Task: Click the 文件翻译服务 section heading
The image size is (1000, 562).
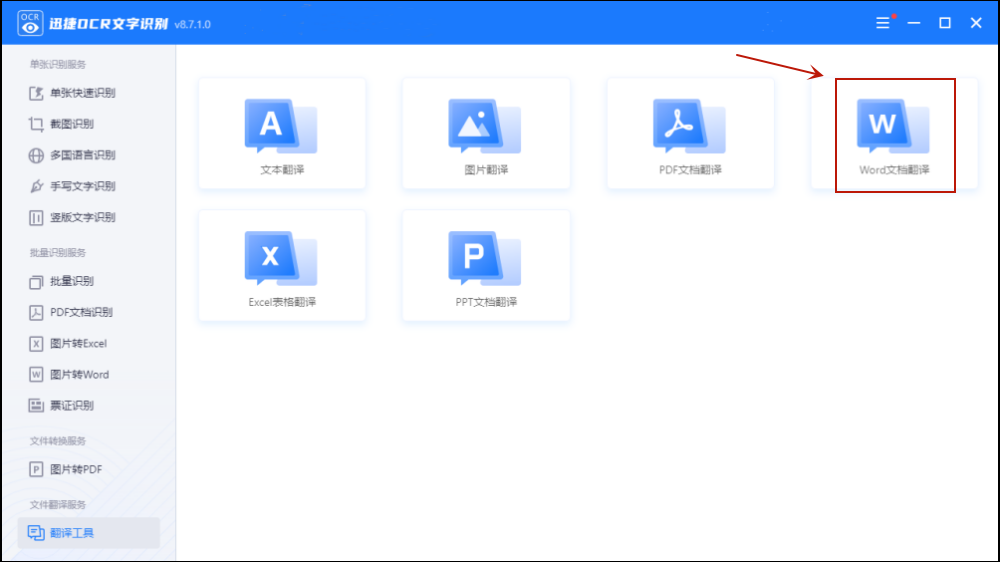Action: coord(57,505)
